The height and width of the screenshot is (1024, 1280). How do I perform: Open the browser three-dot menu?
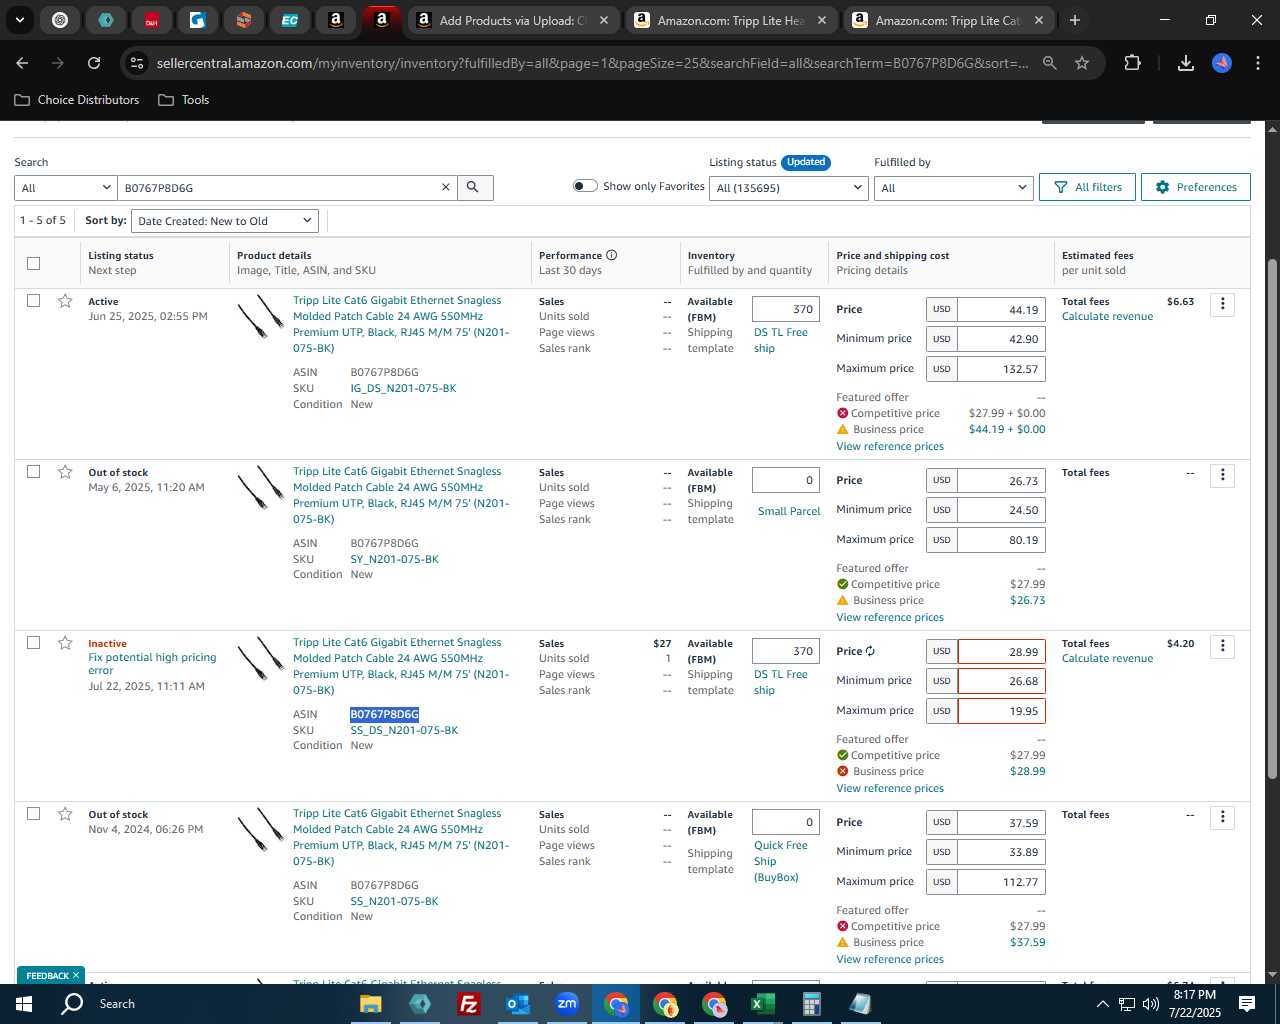[1257, 63]
